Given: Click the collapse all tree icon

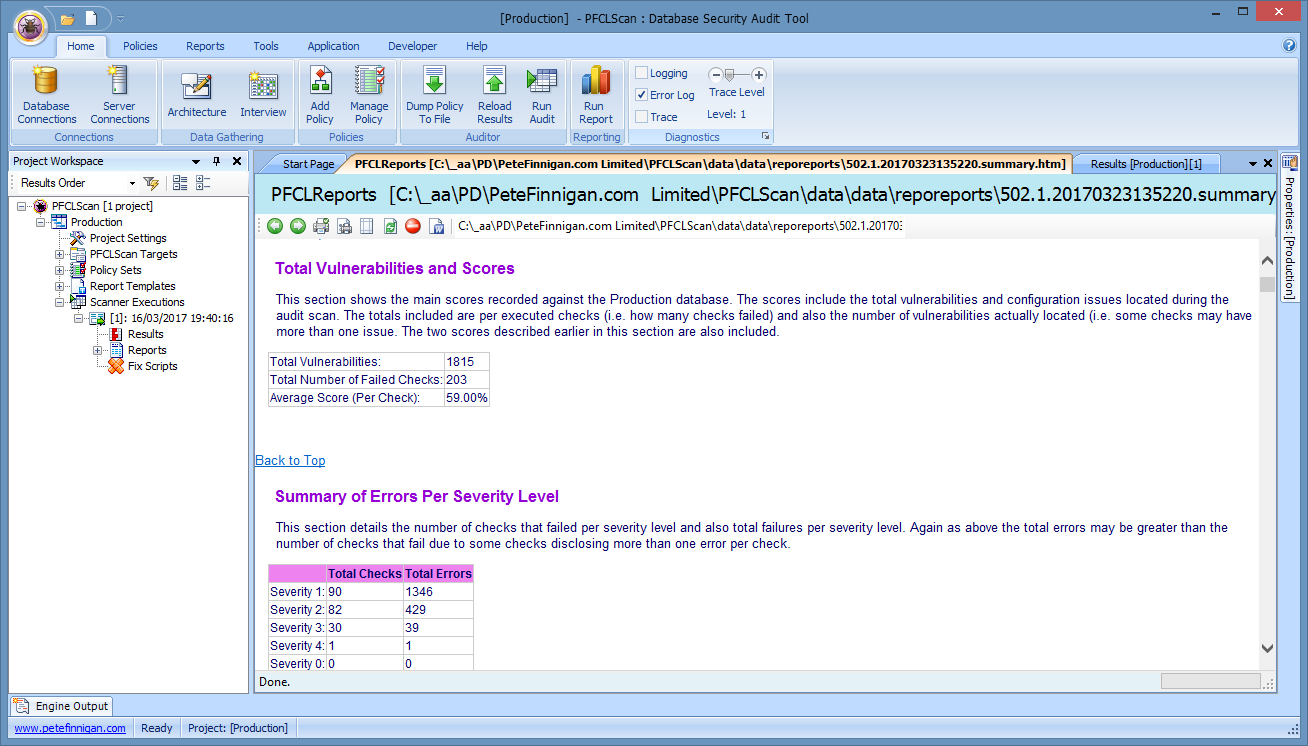Looking at the screenshot, I should pos(203,183).
